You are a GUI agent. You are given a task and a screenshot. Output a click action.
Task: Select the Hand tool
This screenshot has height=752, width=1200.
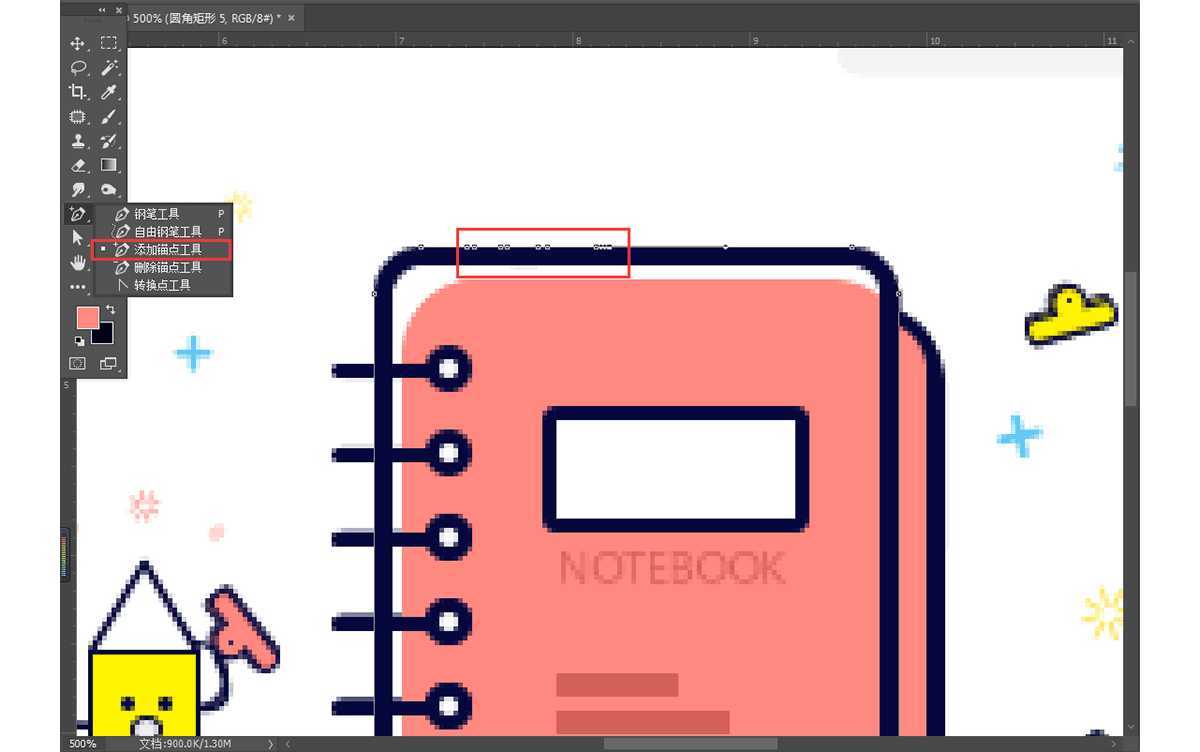point(78,262)
